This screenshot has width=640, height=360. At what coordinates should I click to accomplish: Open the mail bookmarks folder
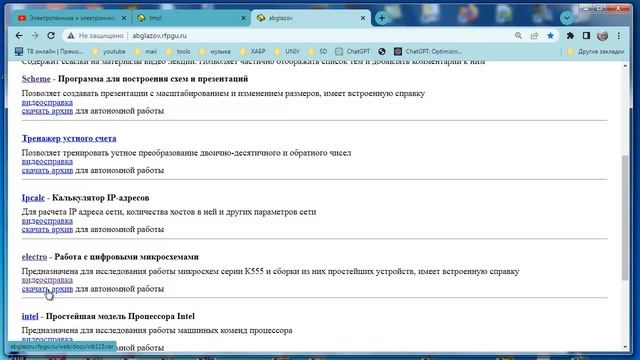(x=146, y=51)
